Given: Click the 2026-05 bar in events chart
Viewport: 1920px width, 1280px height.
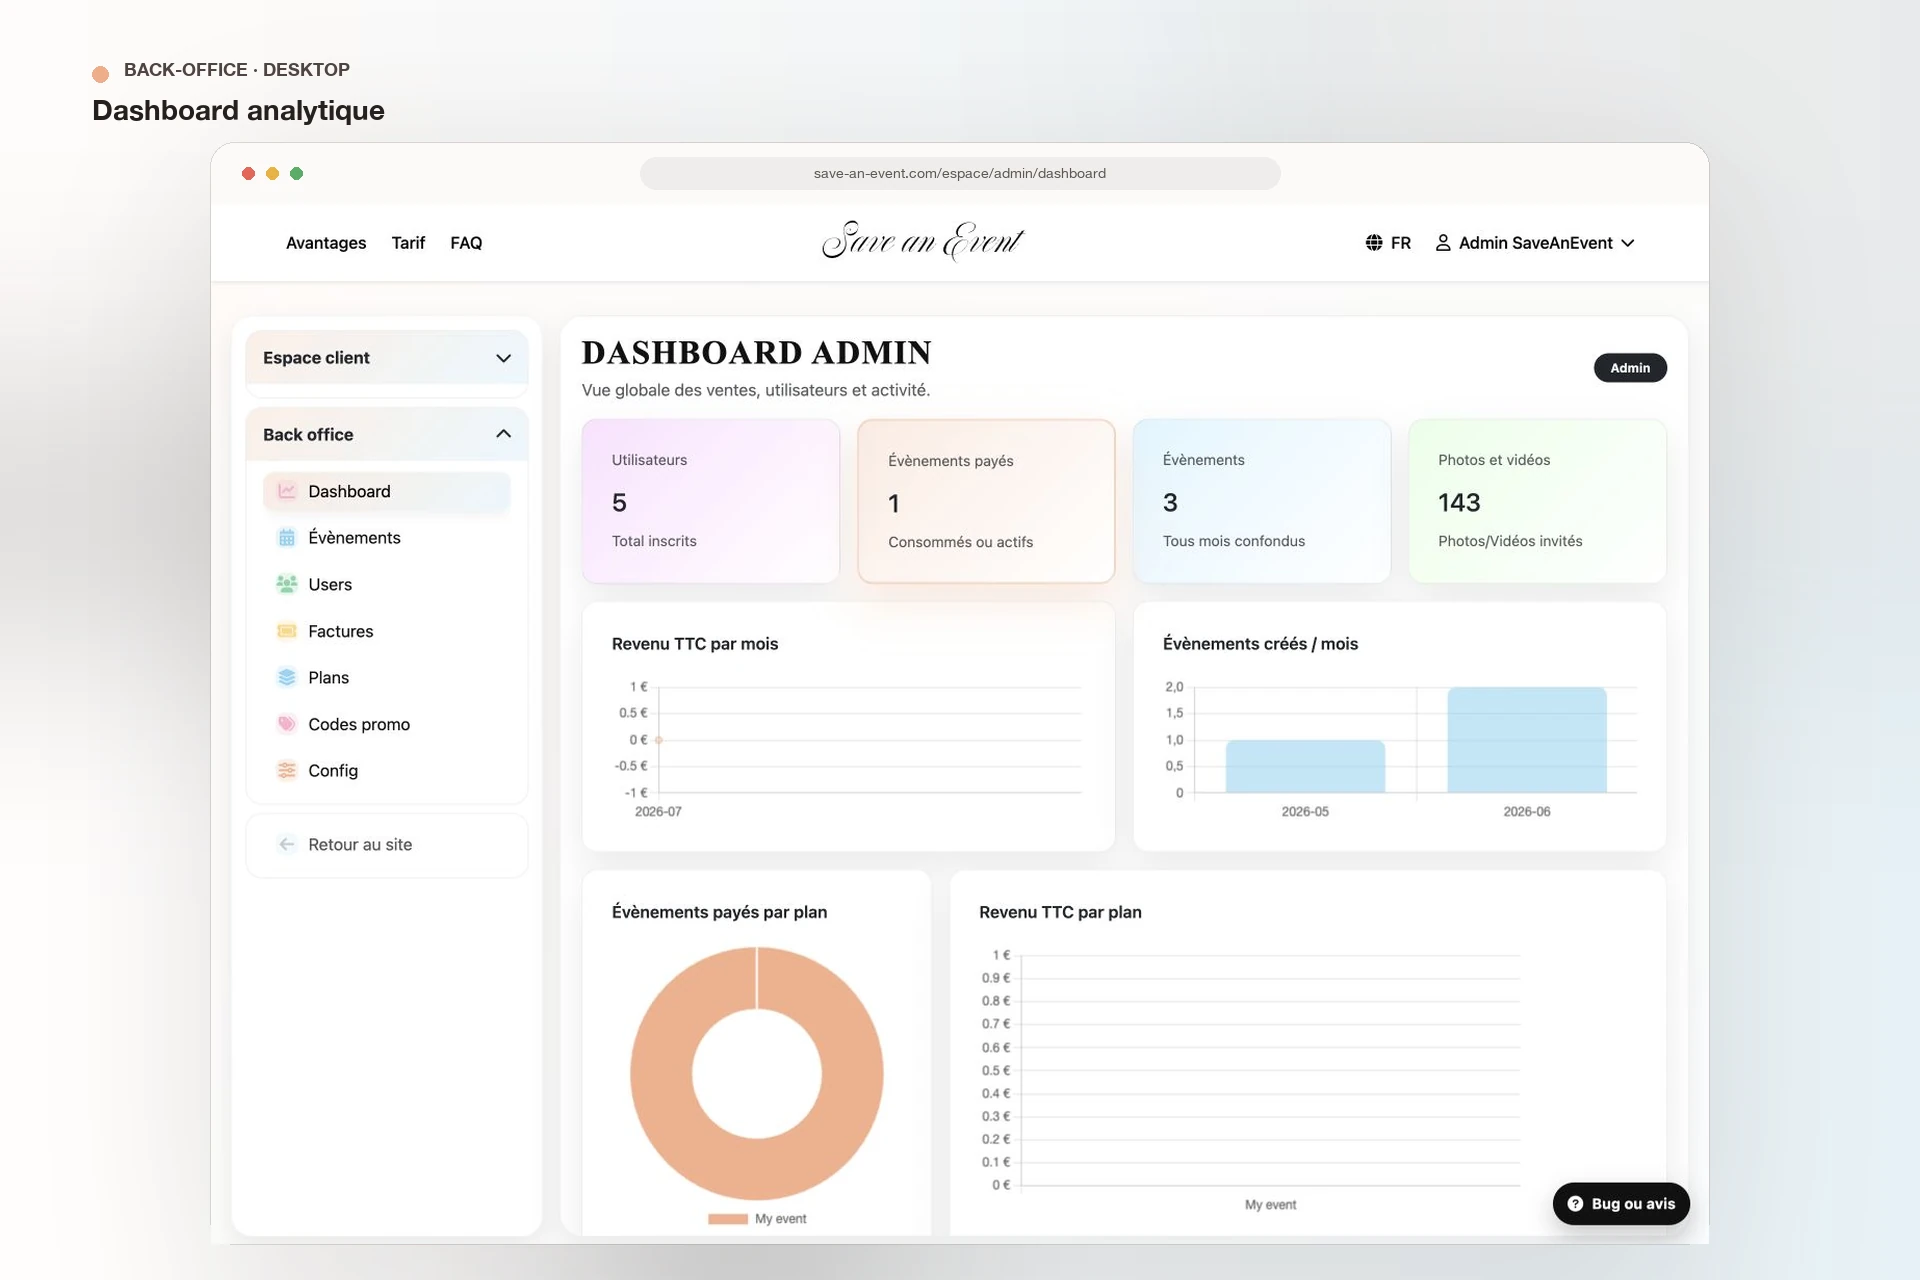Looking at the screenshot, I should pos(1305,766).
